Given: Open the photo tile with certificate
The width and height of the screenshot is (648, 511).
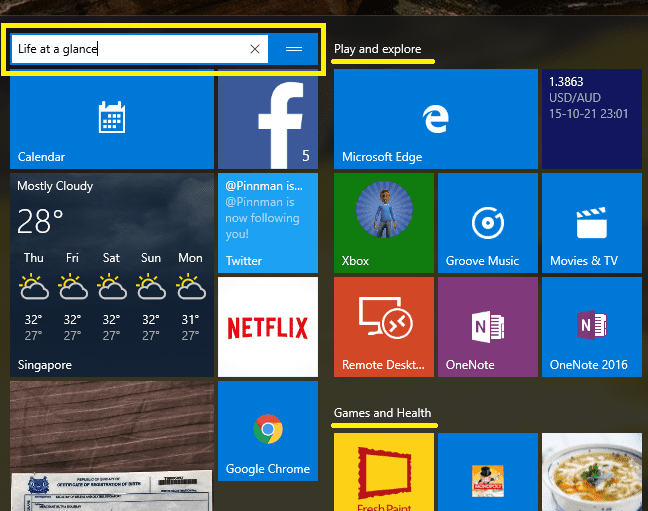Looking at the screenshot, I should coord(112,446).
